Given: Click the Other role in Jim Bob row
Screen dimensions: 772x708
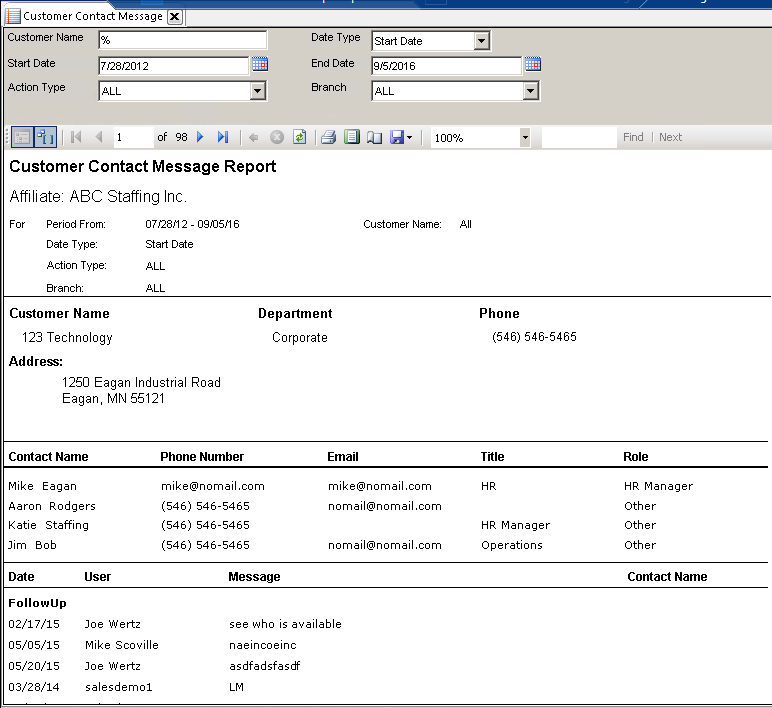Looking at the screenshot, I should [x=640, y=545].
